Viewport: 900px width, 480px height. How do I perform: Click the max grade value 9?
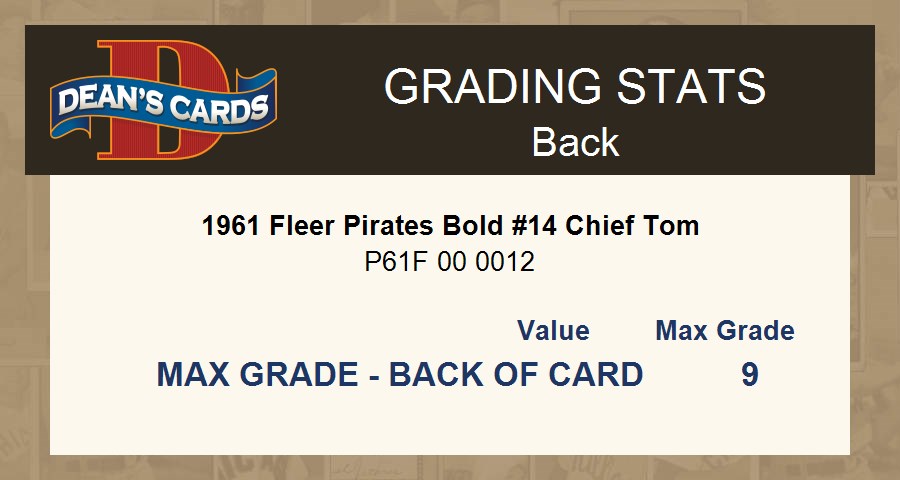(749, 375)
